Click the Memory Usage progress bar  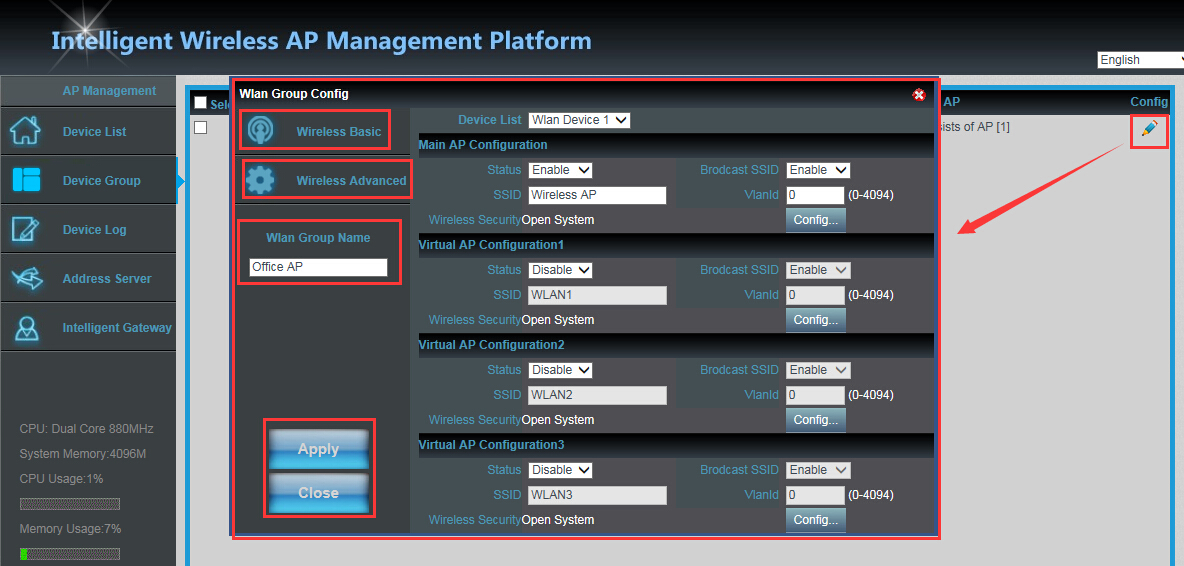(x=69, y=554)
